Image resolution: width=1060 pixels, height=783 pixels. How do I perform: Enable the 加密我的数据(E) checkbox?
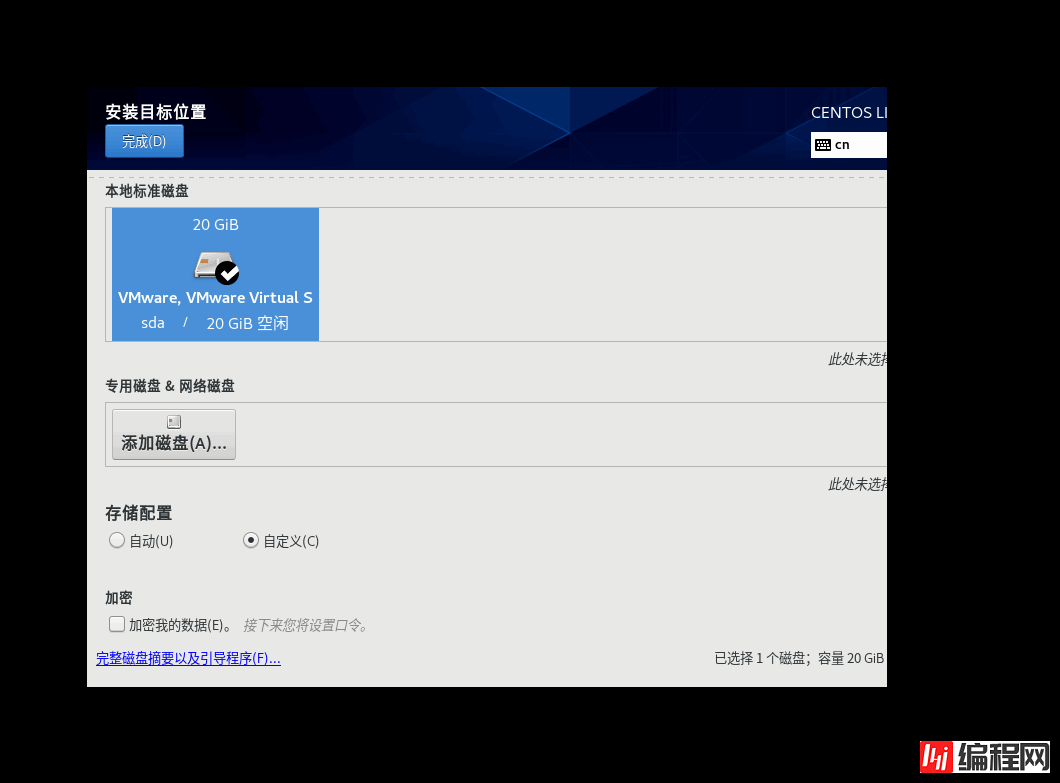(117, 625)
